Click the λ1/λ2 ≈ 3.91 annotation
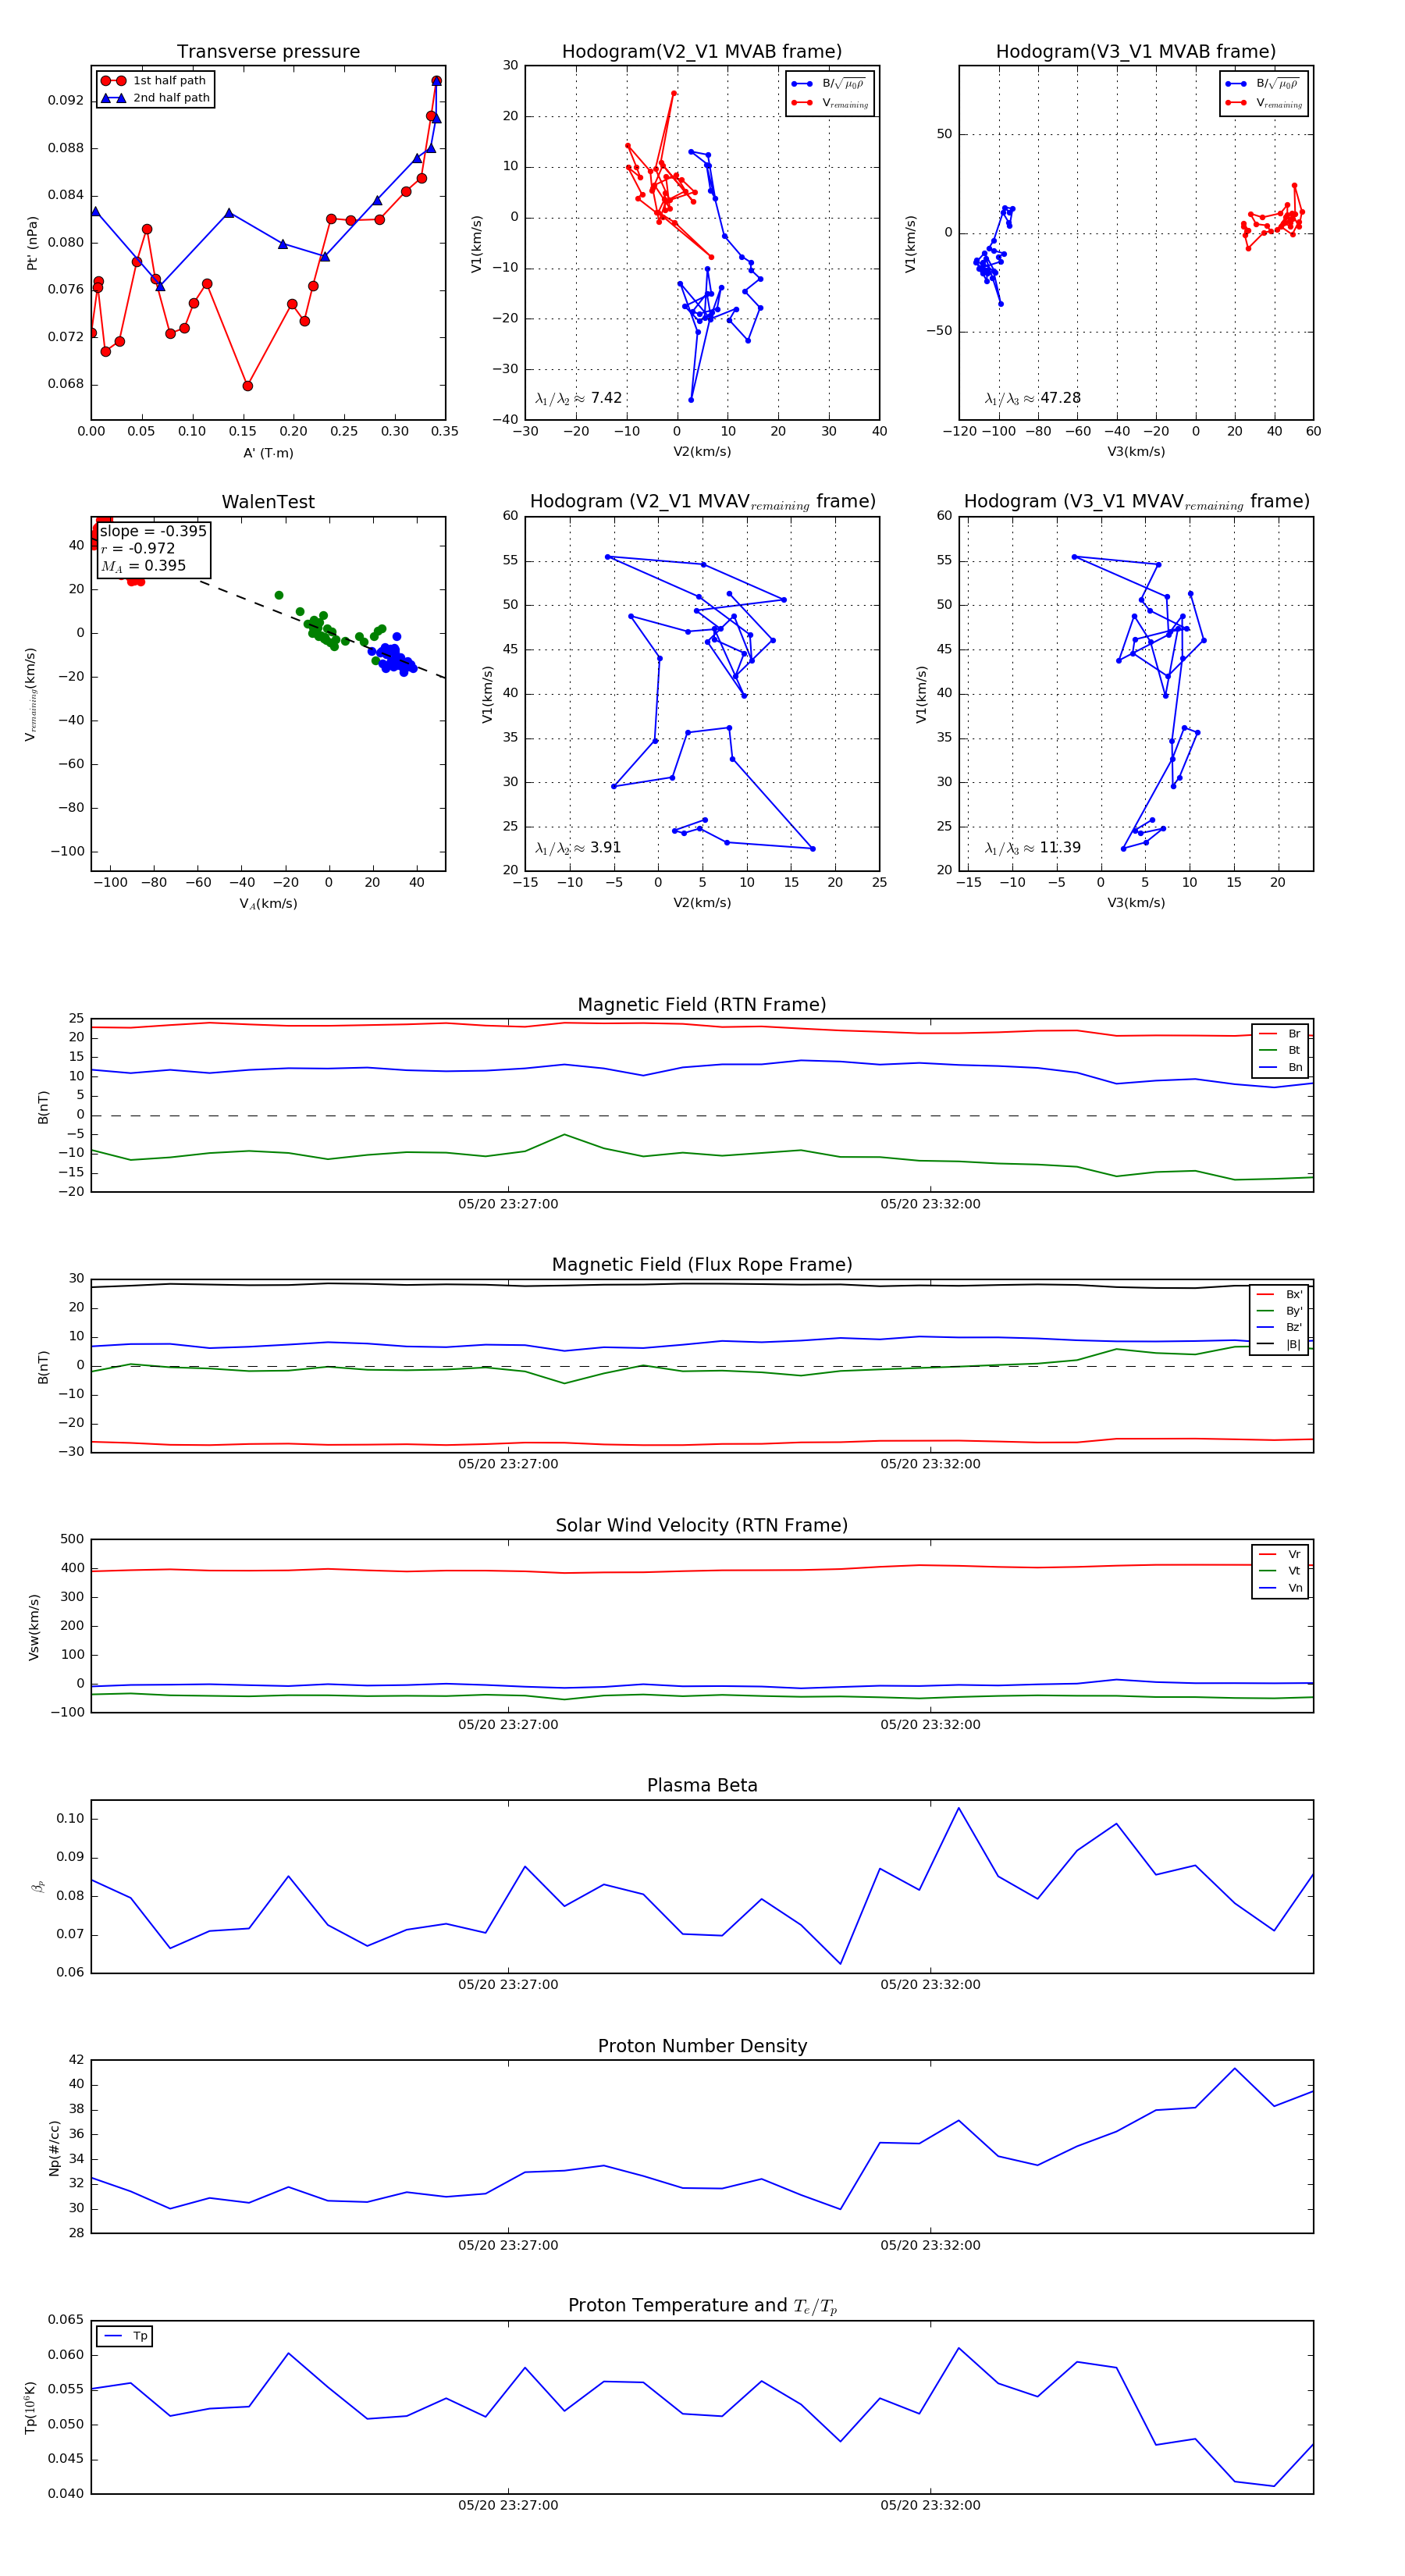1405x2576 pixels. click(x=578, y=848)
